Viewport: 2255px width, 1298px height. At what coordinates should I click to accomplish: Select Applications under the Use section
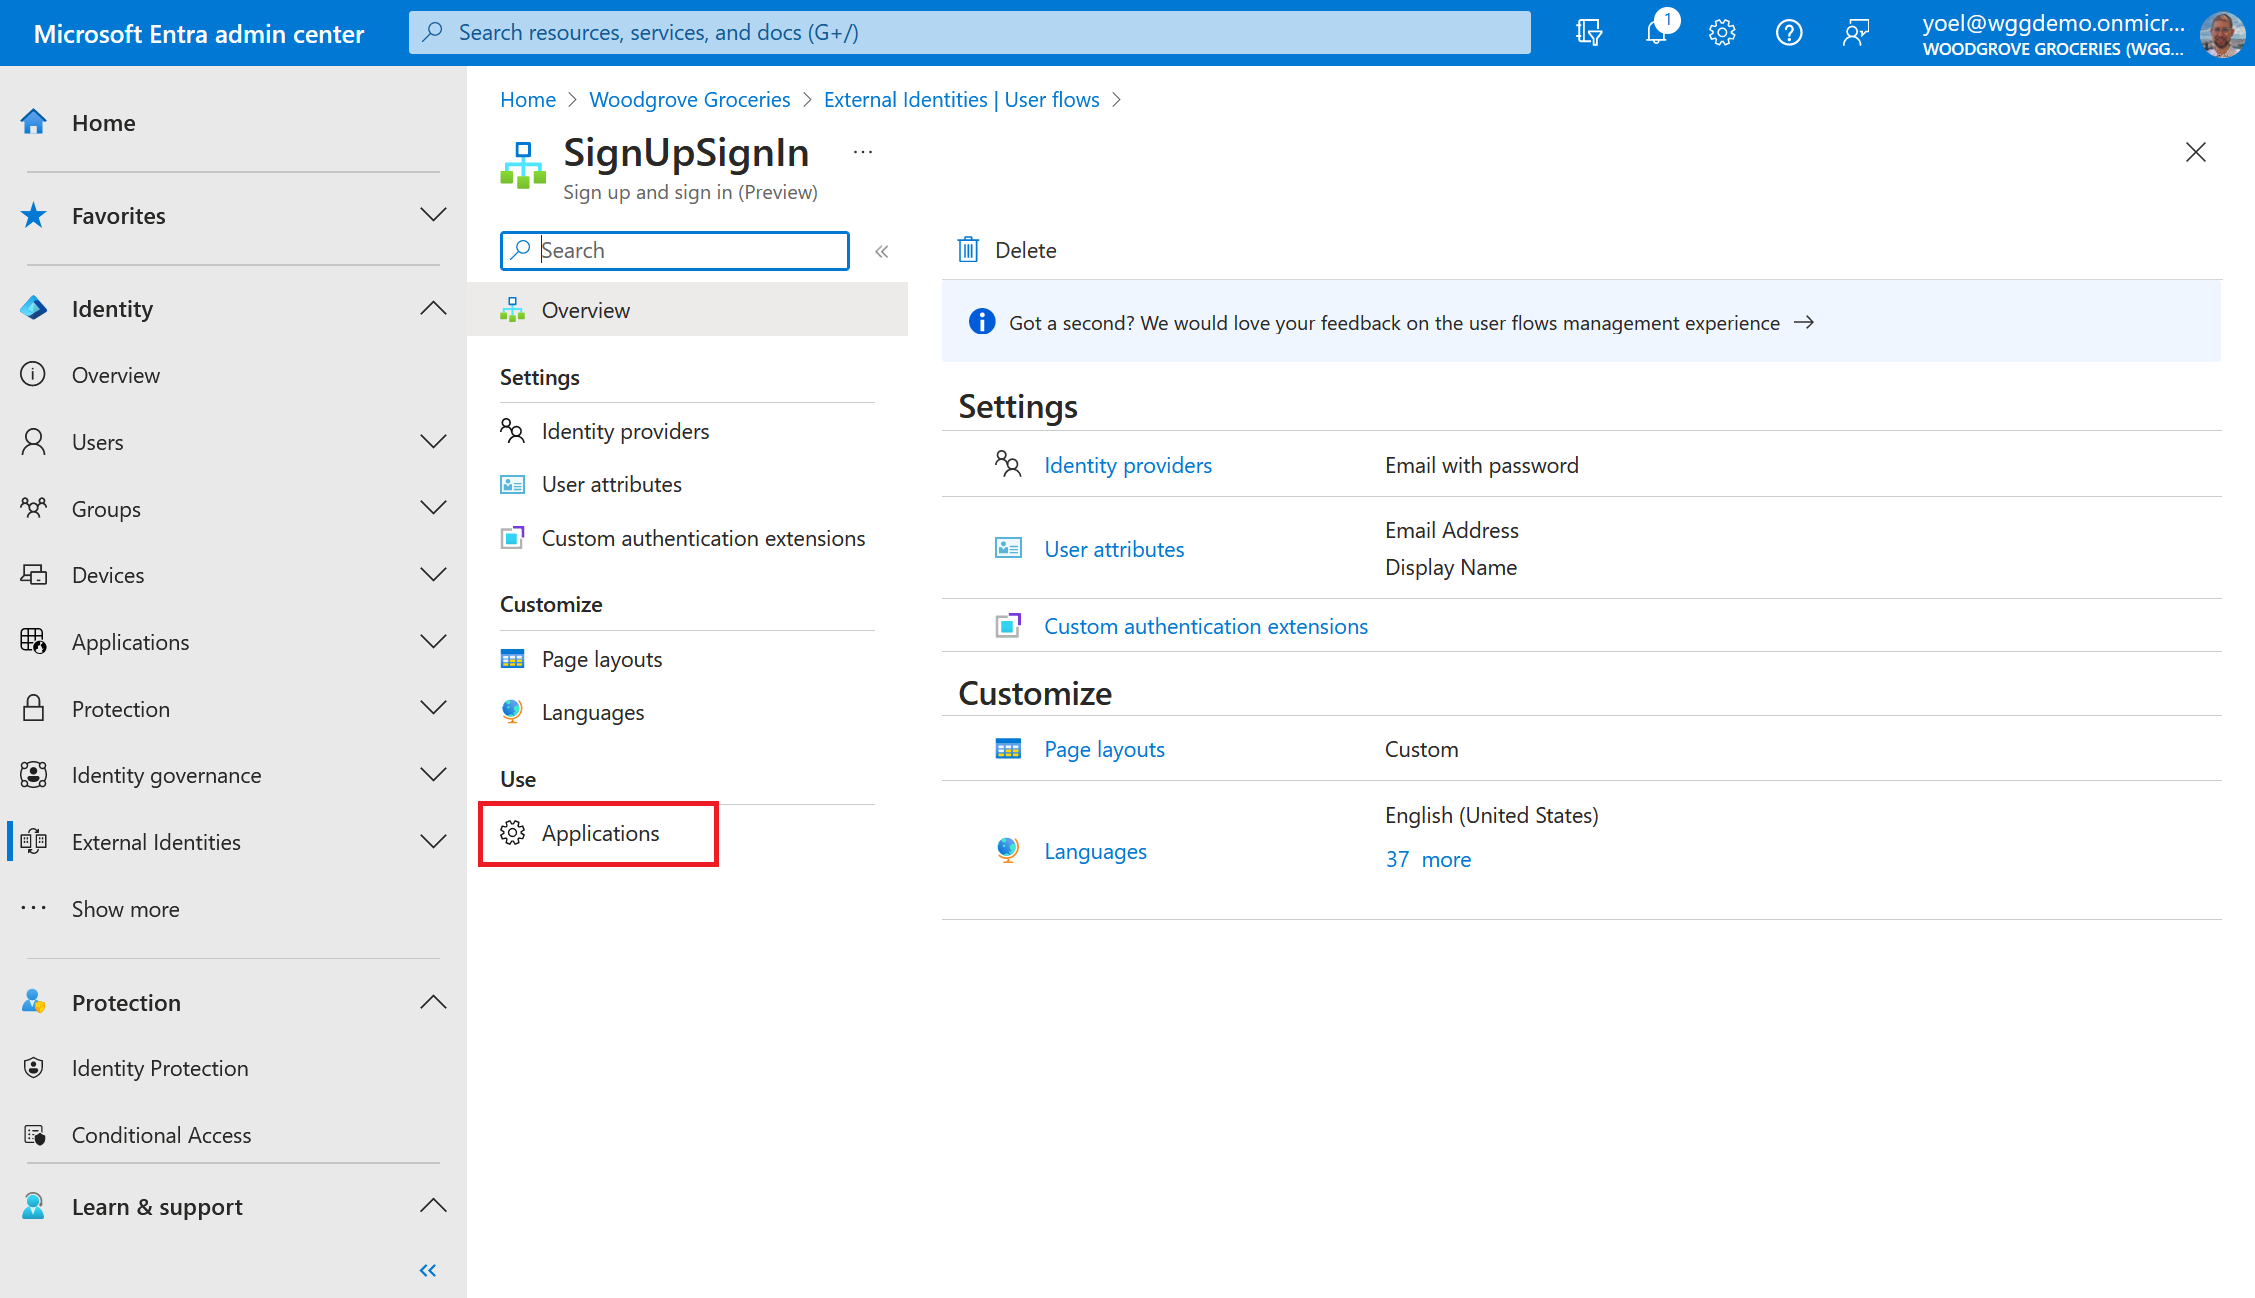tap(600, 833)
